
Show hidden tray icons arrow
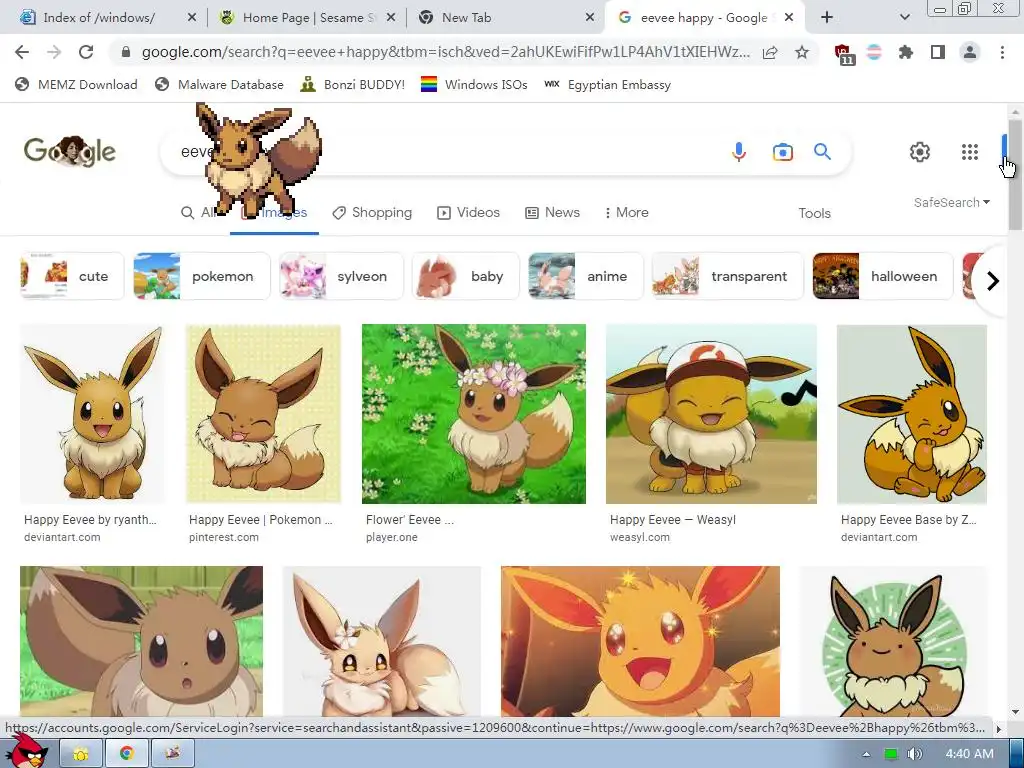[866, 754]
